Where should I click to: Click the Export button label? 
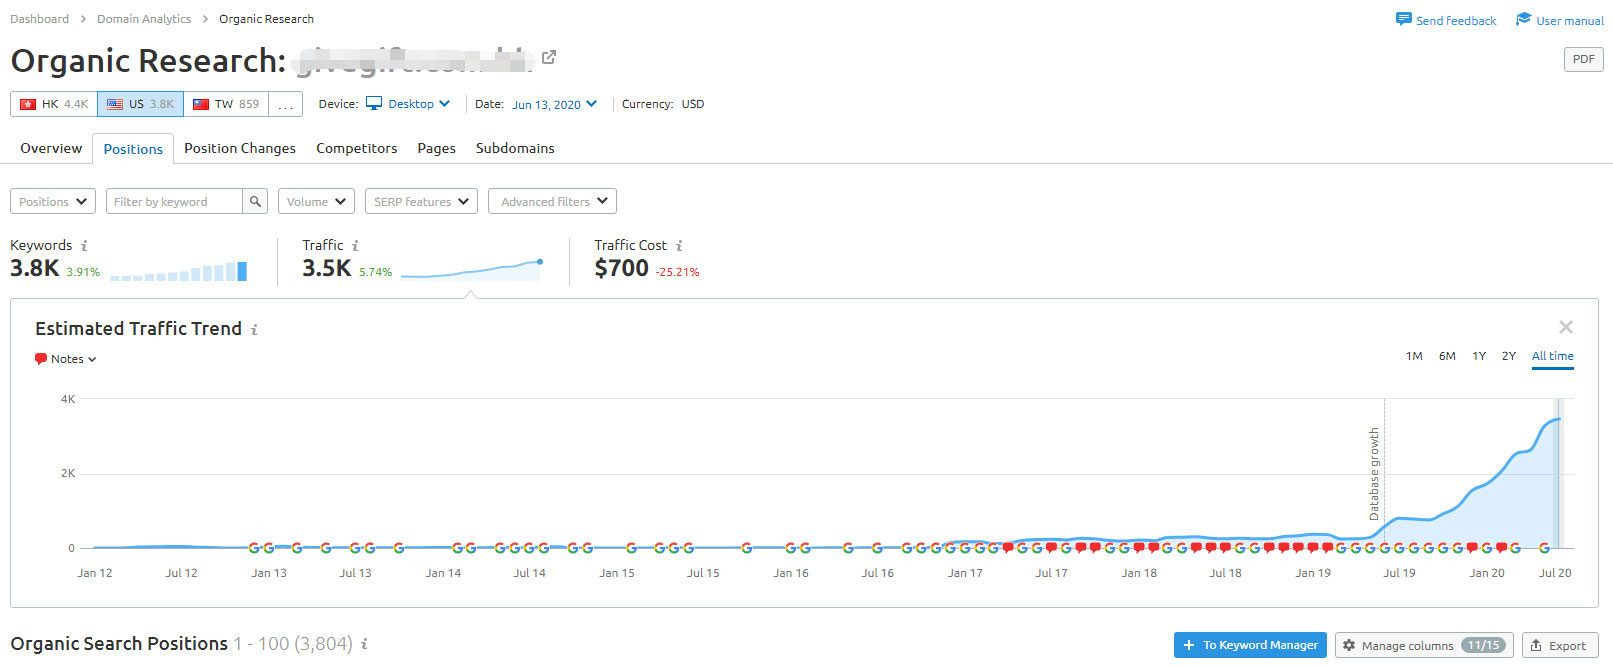click(x=1567, y=646)
